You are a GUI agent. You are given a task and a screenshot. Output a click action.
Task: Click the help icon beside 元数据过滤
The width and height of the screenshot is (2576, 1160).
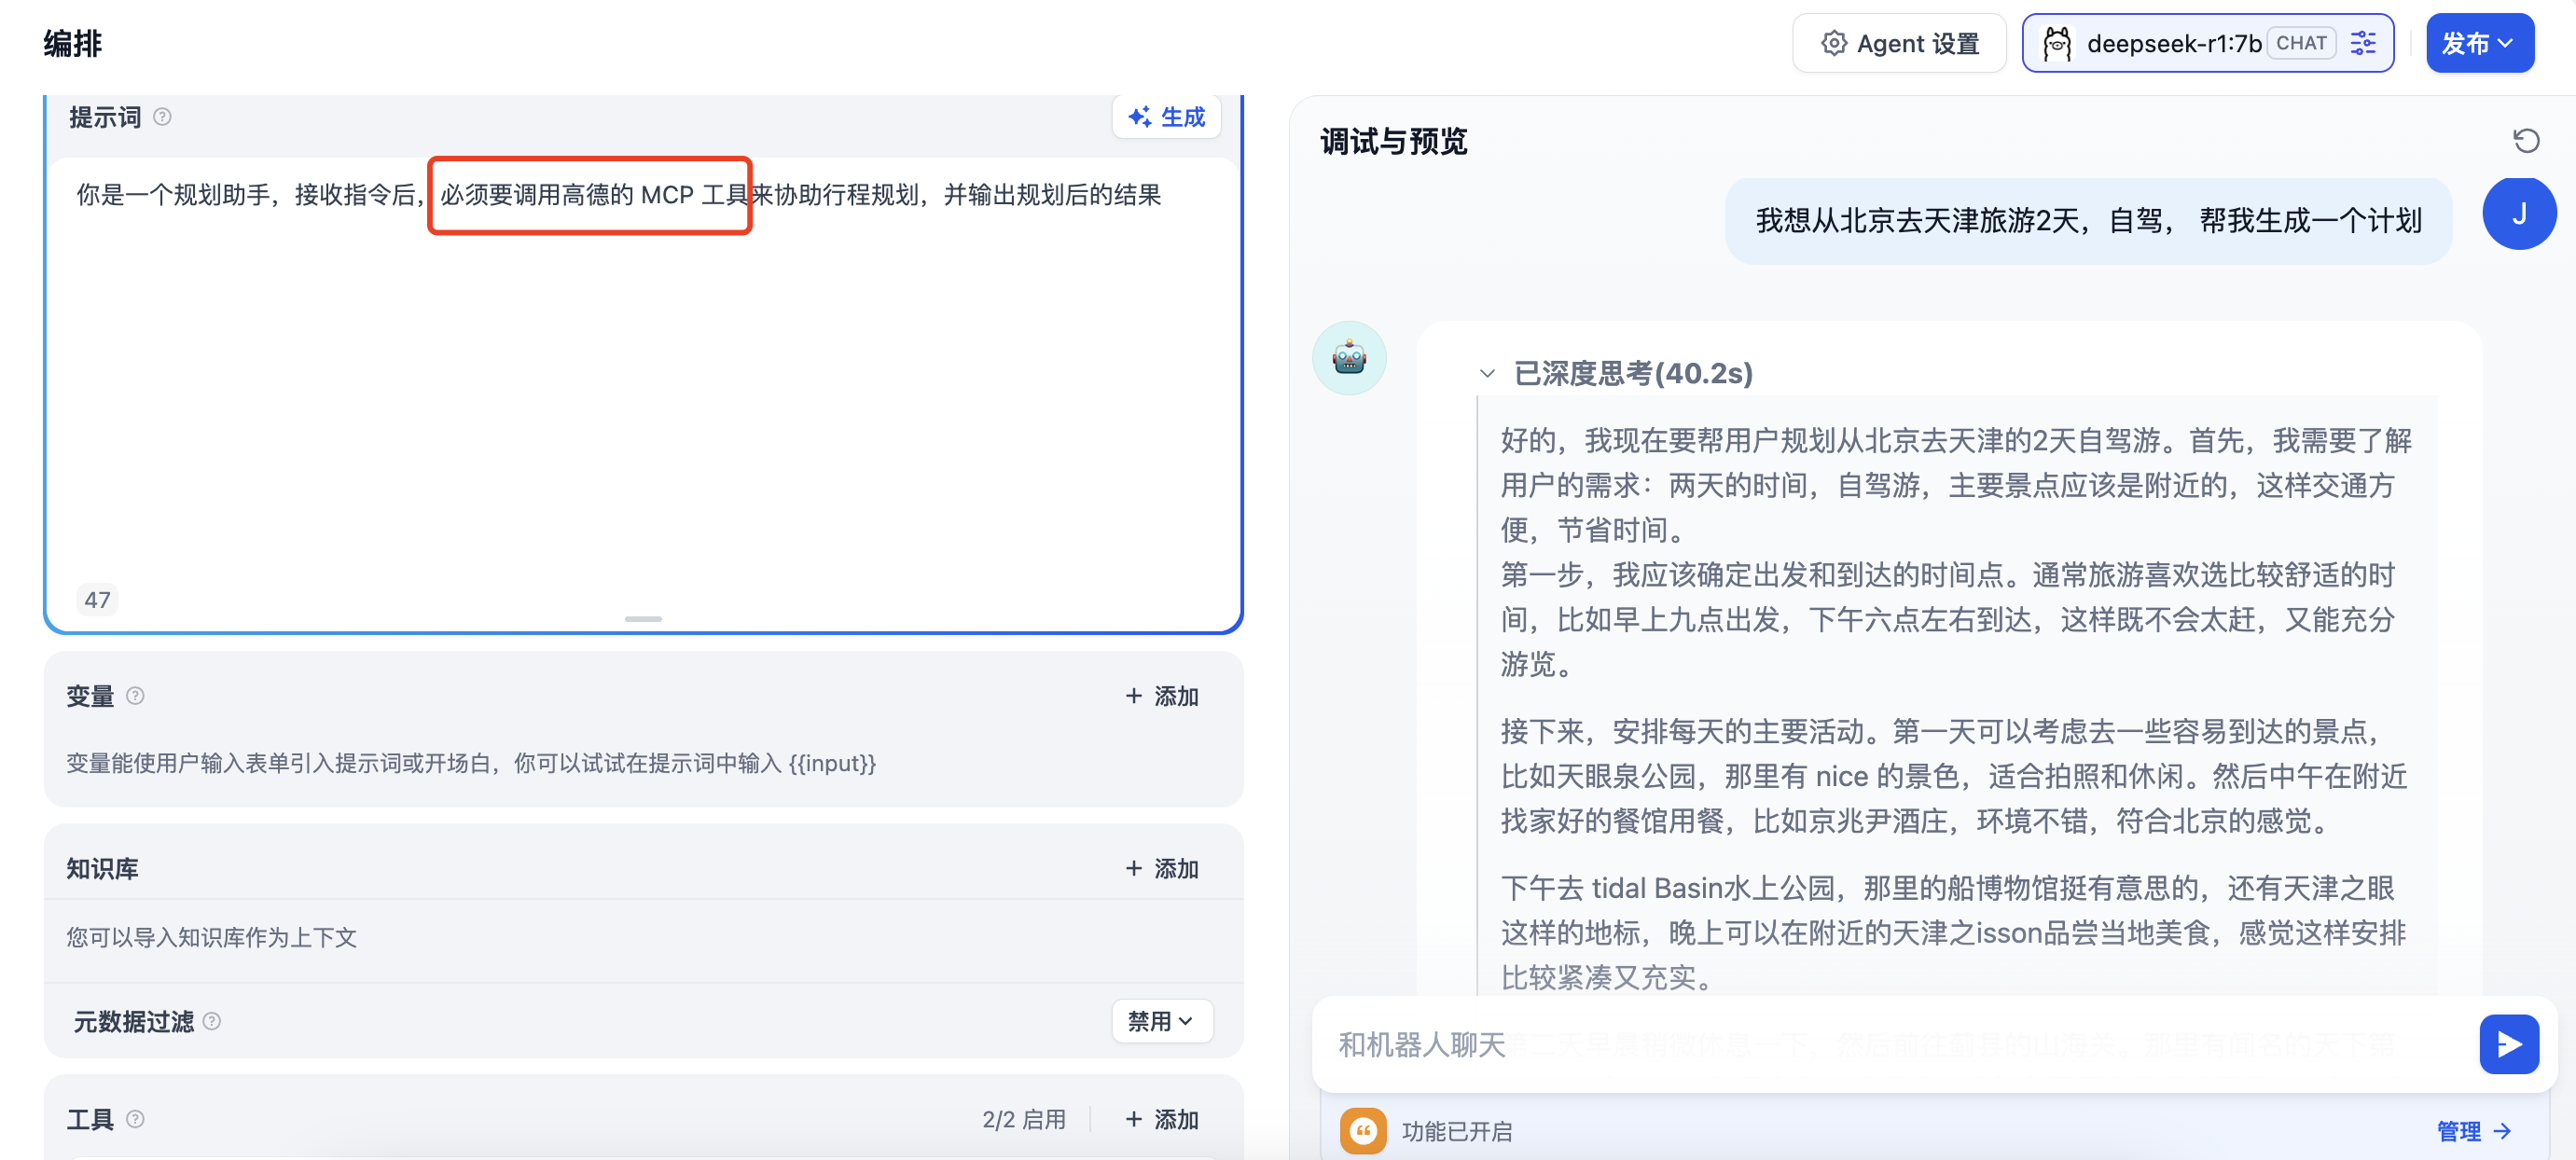(x=212, y=1021)
